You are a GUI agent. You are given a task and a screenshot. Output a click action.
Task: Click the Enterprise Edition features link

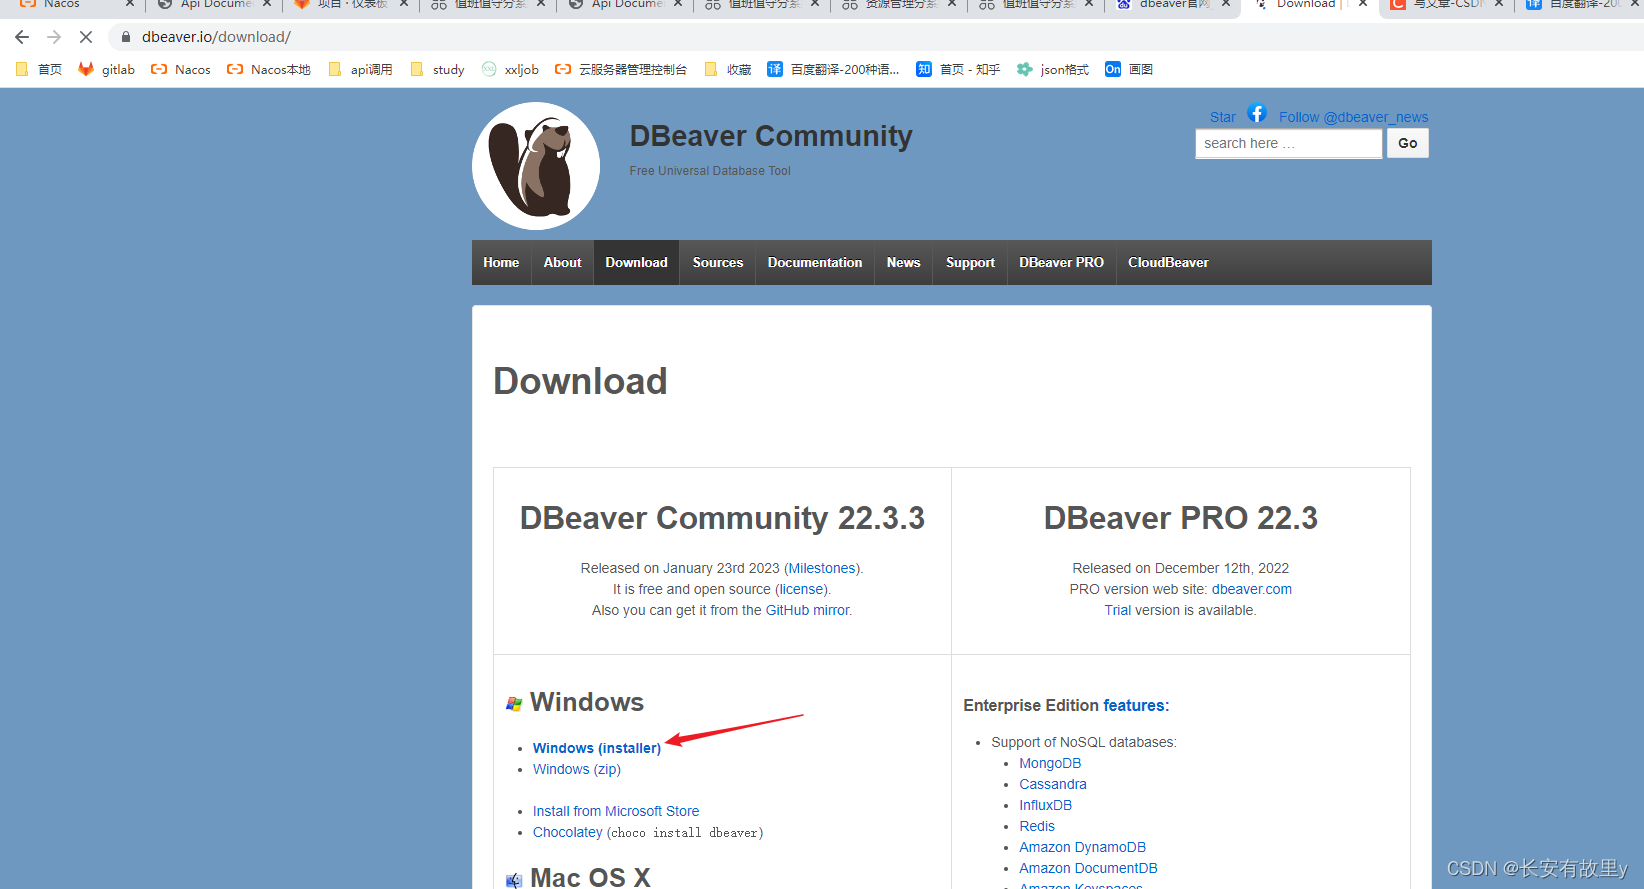[x=1134, y=705]
